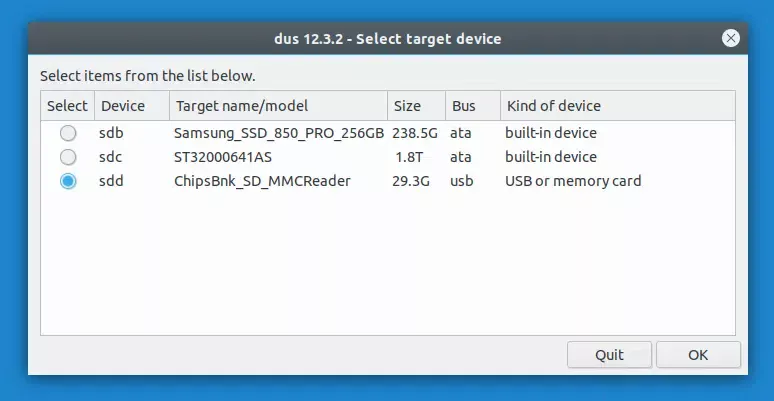Click the dus 12.3.2 title bar

pos(386,39)
